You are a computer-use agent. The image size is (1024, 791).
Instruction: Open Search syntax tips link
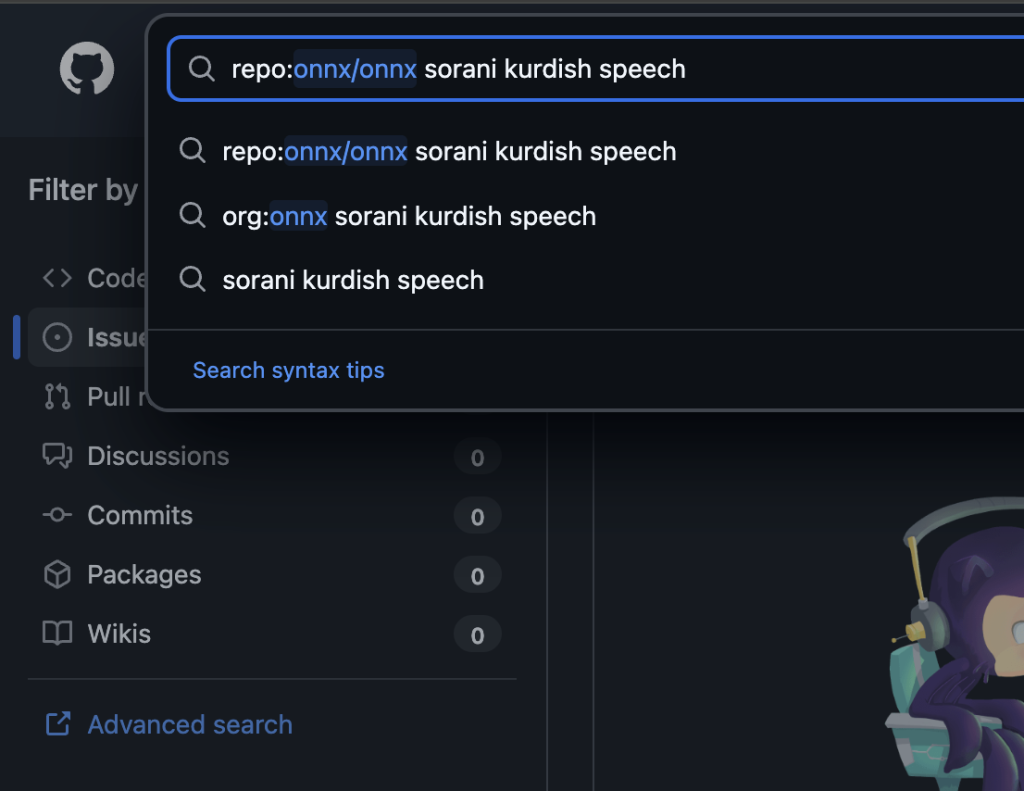point(288,370)
